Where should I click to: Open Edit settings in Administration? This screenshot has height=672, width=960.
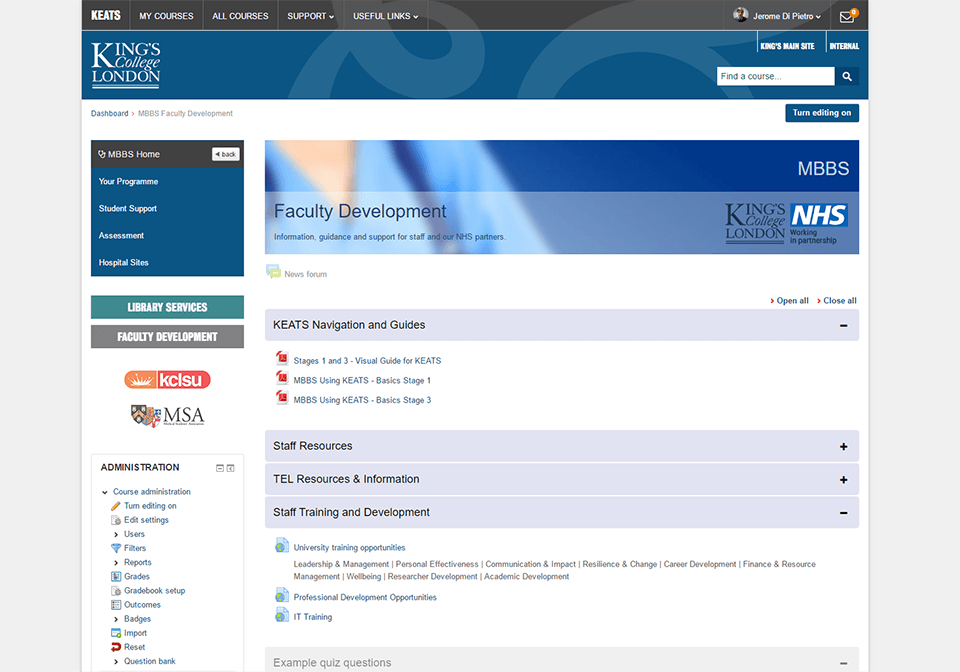(146, 520)
